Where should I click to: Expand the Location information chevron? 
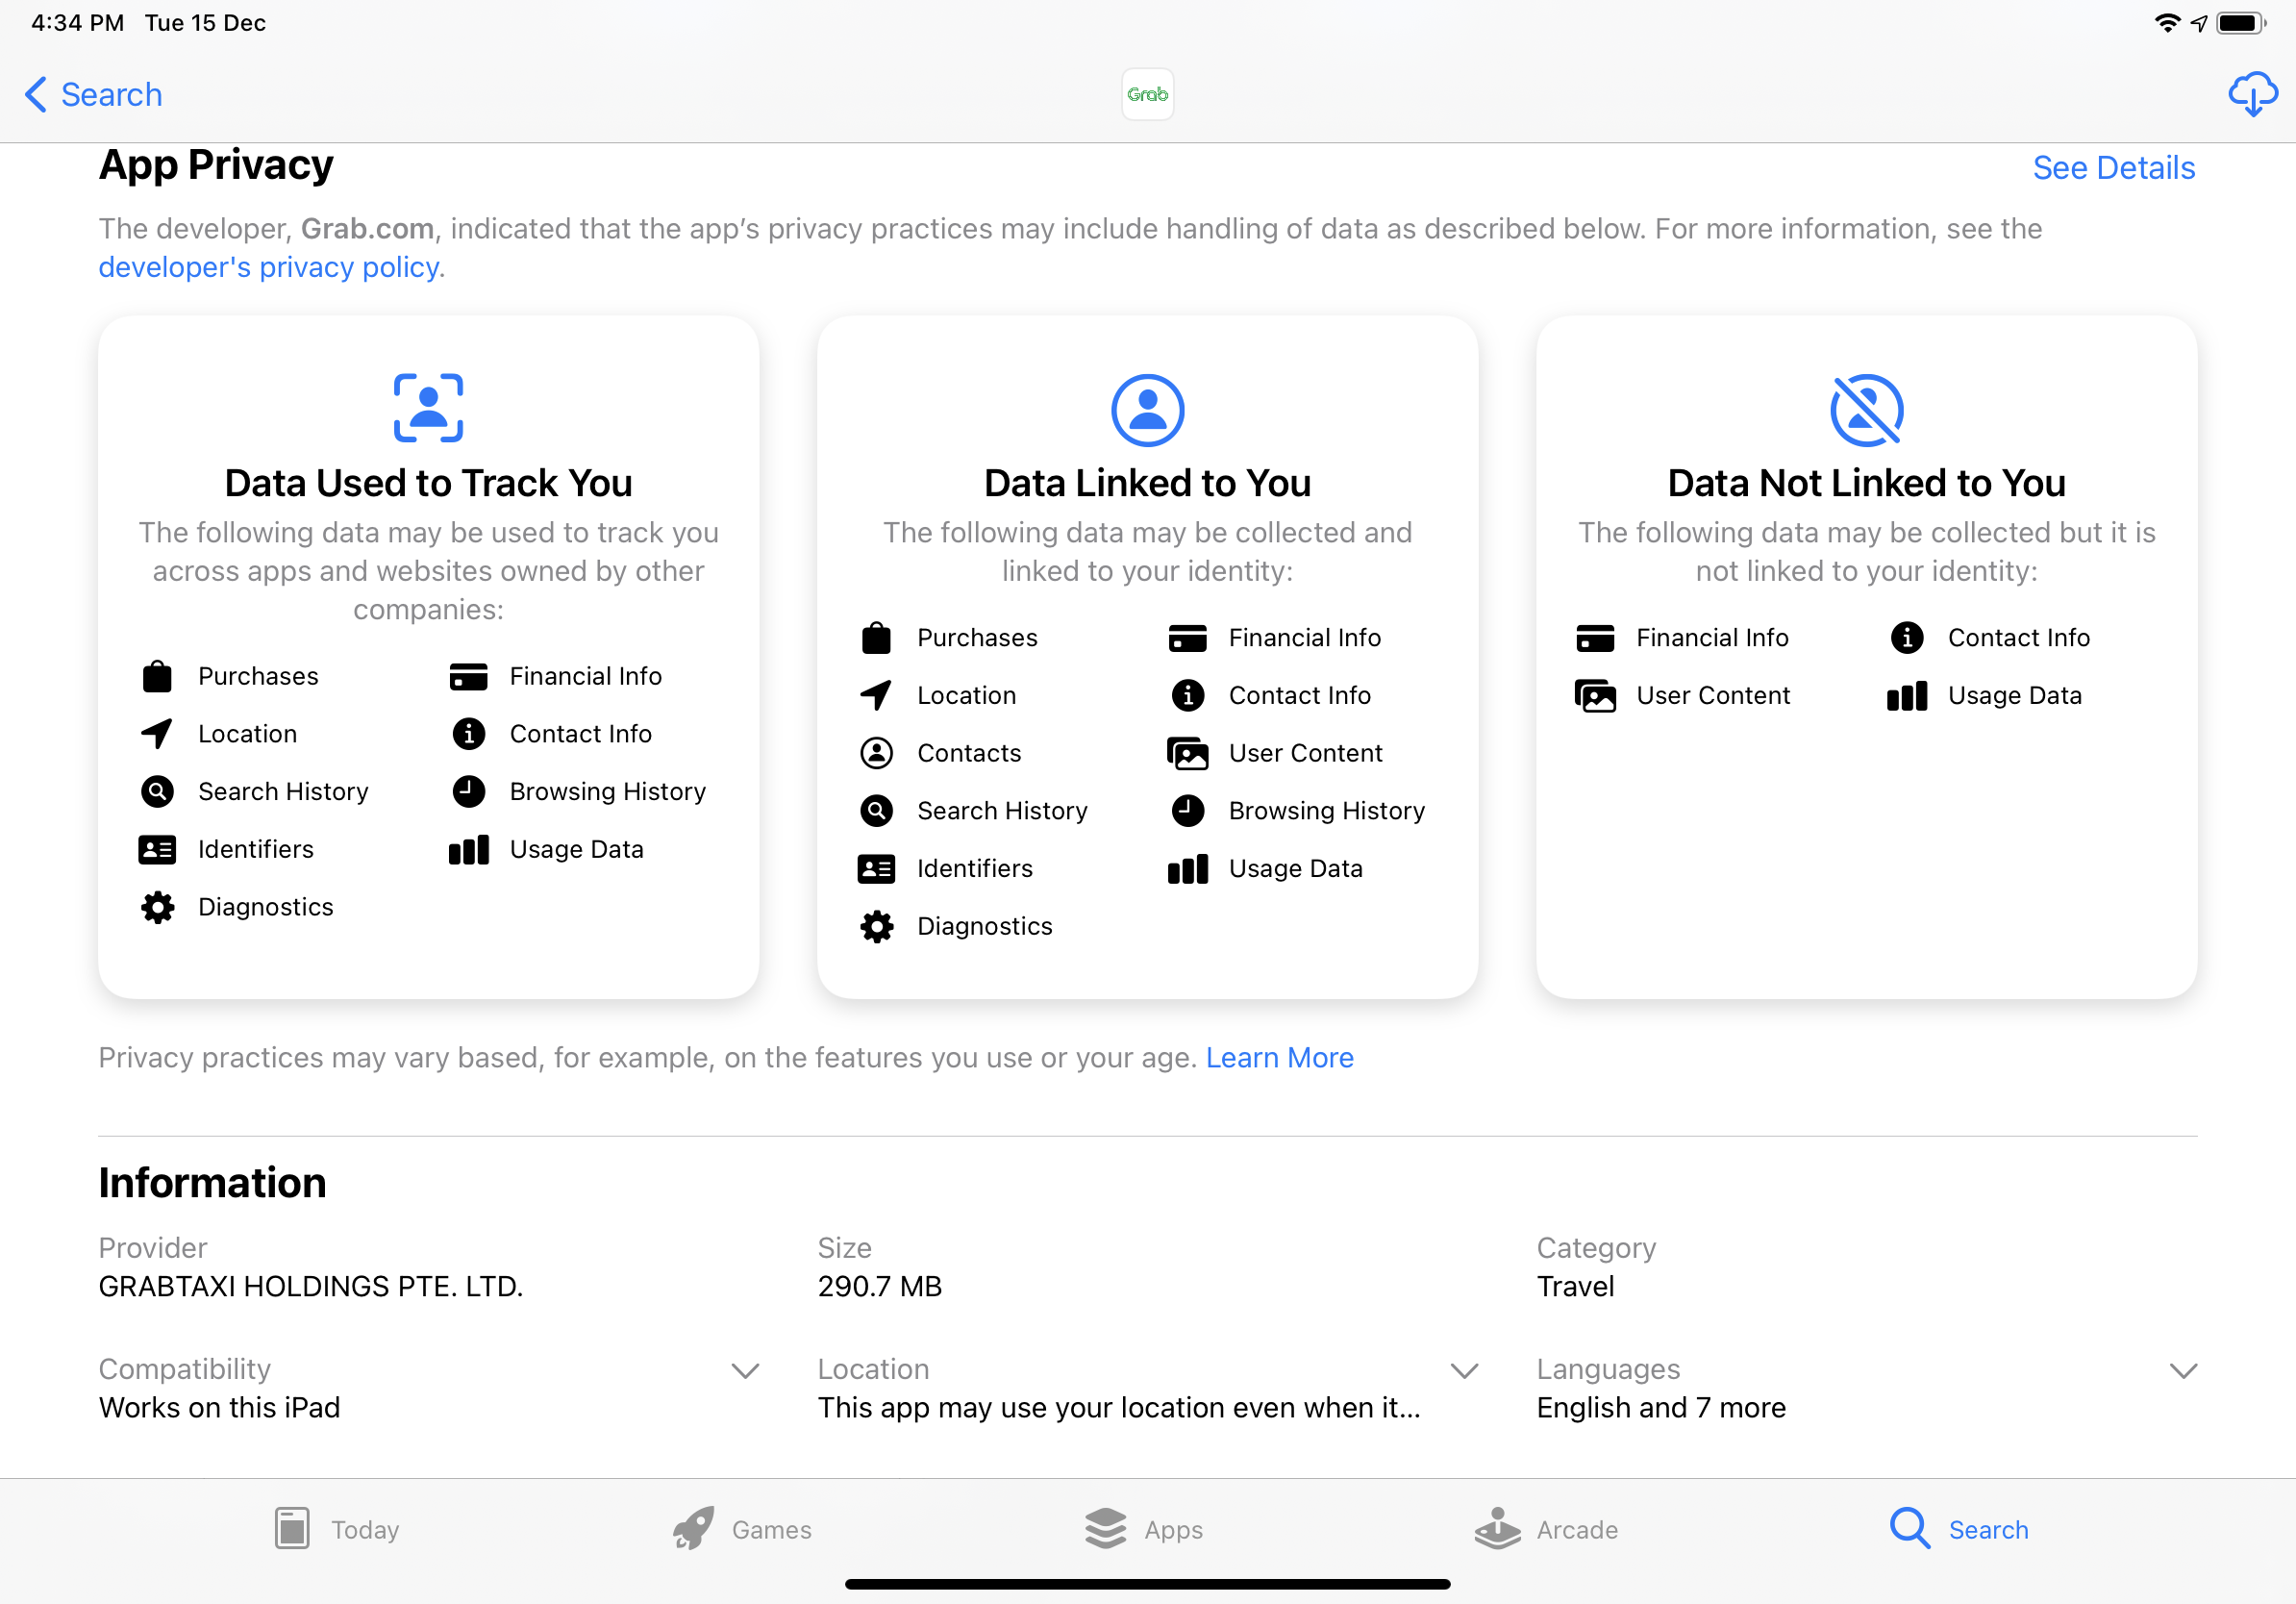click(1464, 1370)
